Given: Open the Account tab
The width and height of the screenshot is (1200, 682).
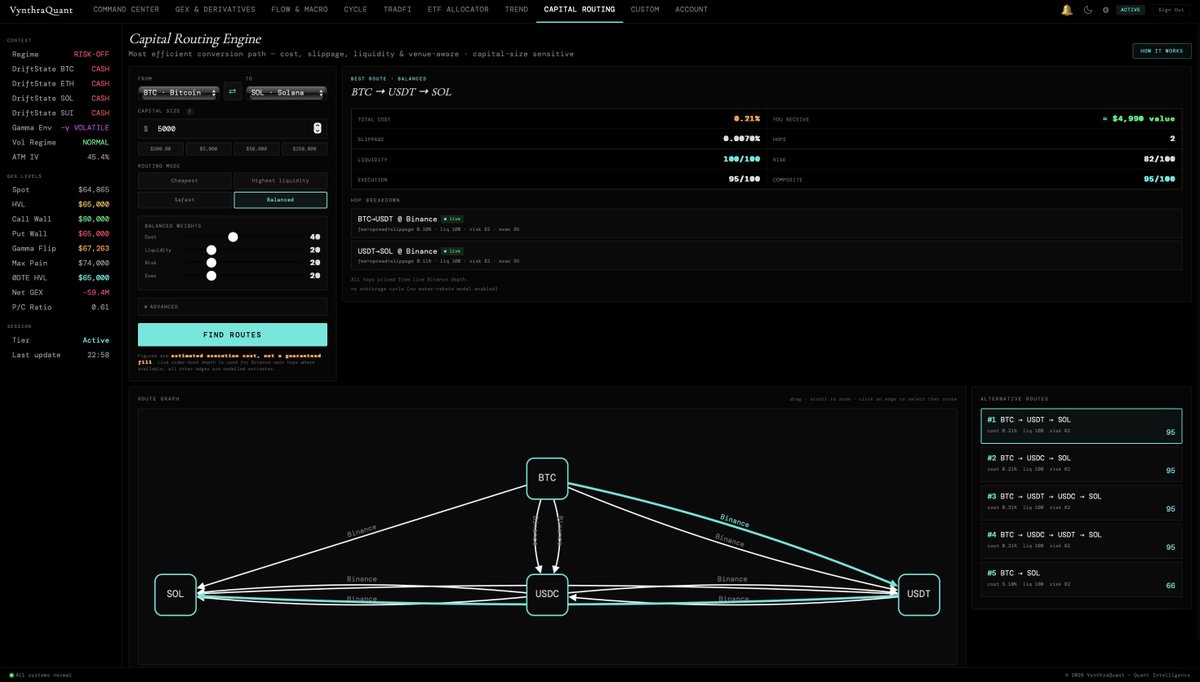Looking at the screenshot, I should tap(691, 9).
